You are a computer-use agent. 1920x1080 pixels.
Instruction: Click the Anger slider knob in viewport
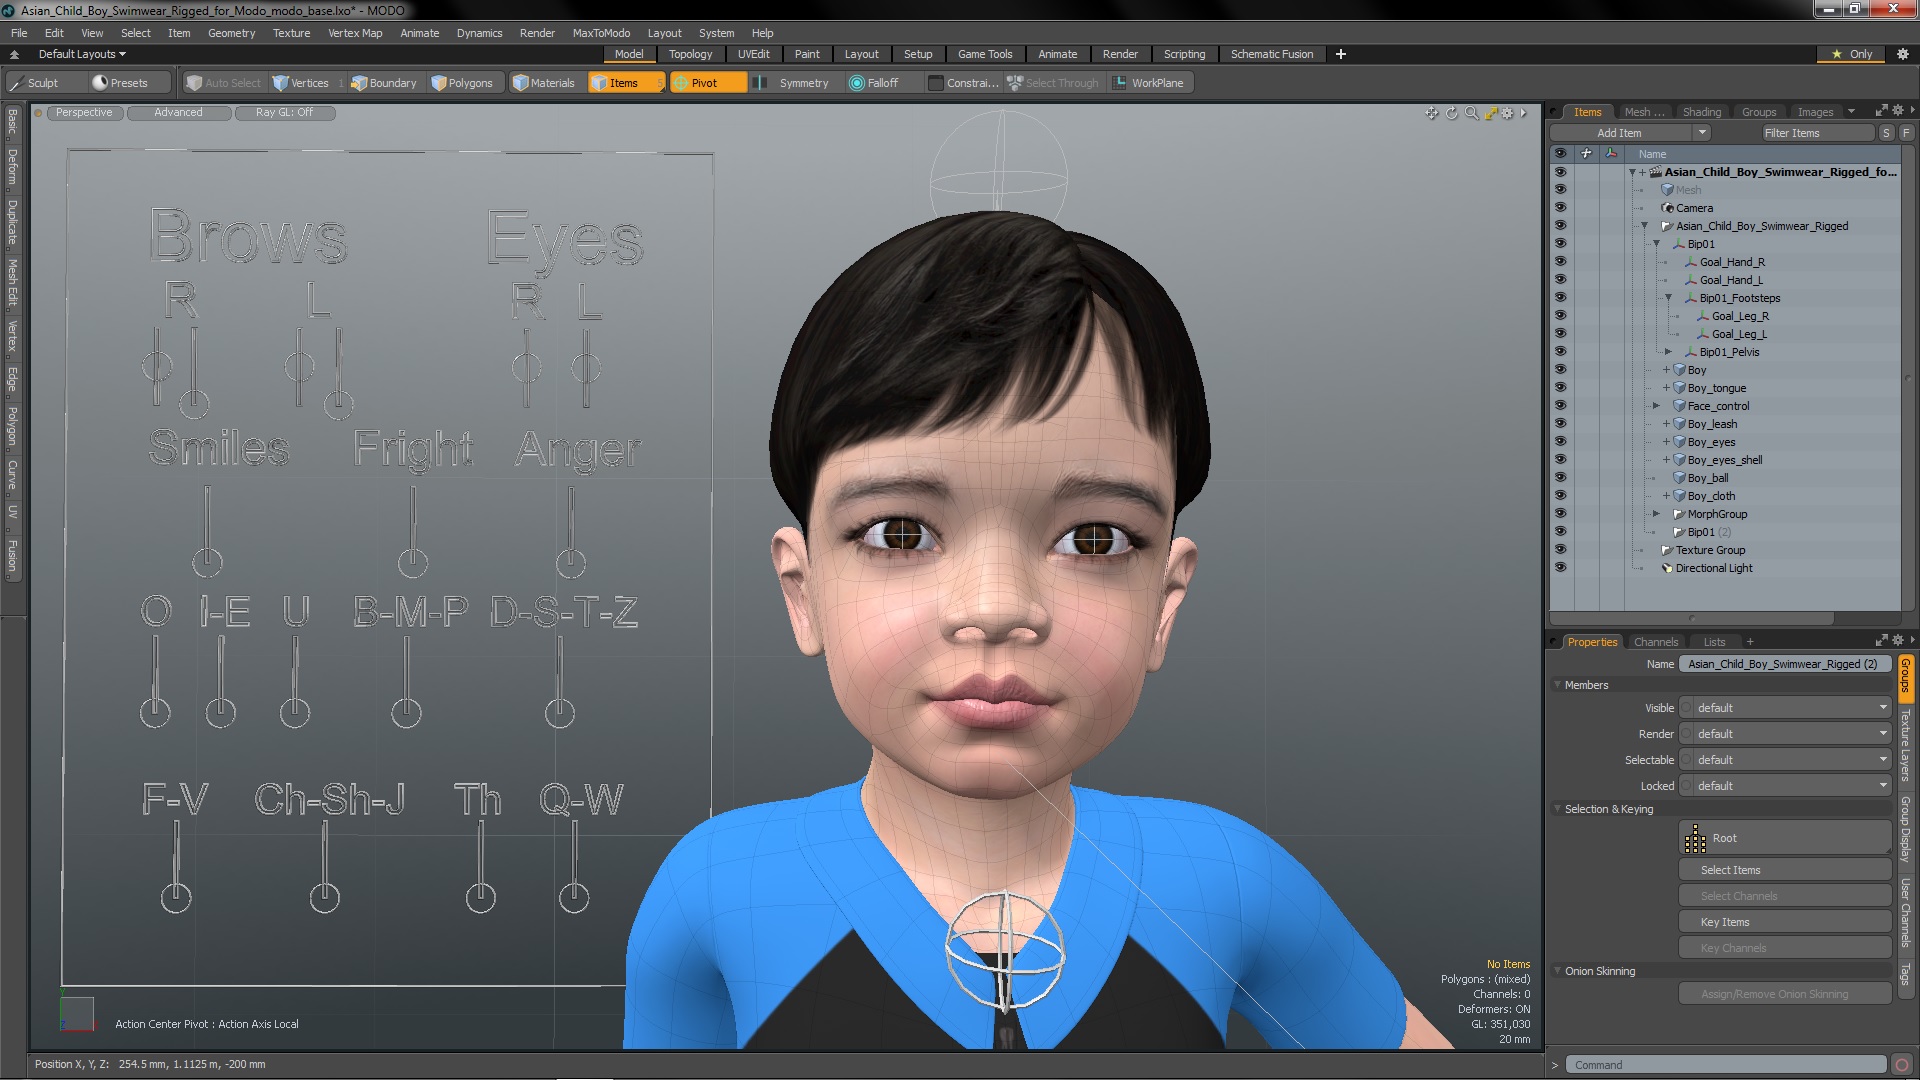(x=571, y=563)
